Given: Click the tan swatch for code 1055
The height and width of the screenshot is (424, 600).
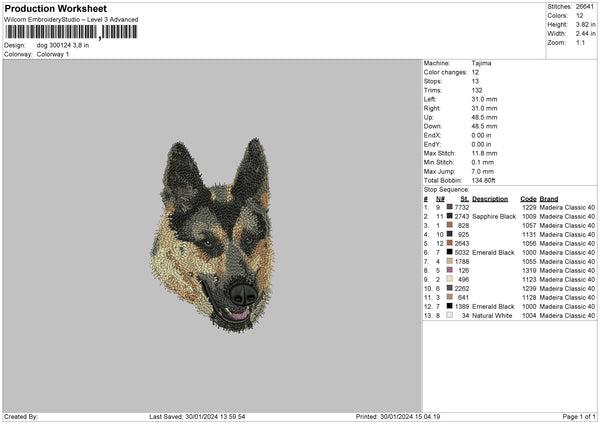Looking at the screenshot, I should (x=450, y=261).
